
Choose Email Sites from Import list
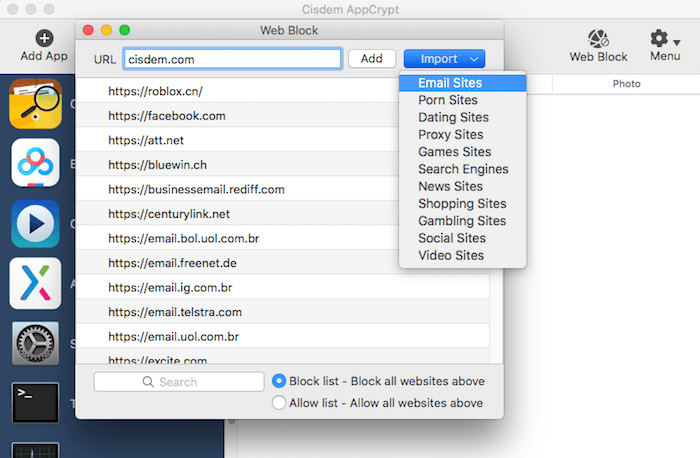pyautogui.click(x=462, y=83)
